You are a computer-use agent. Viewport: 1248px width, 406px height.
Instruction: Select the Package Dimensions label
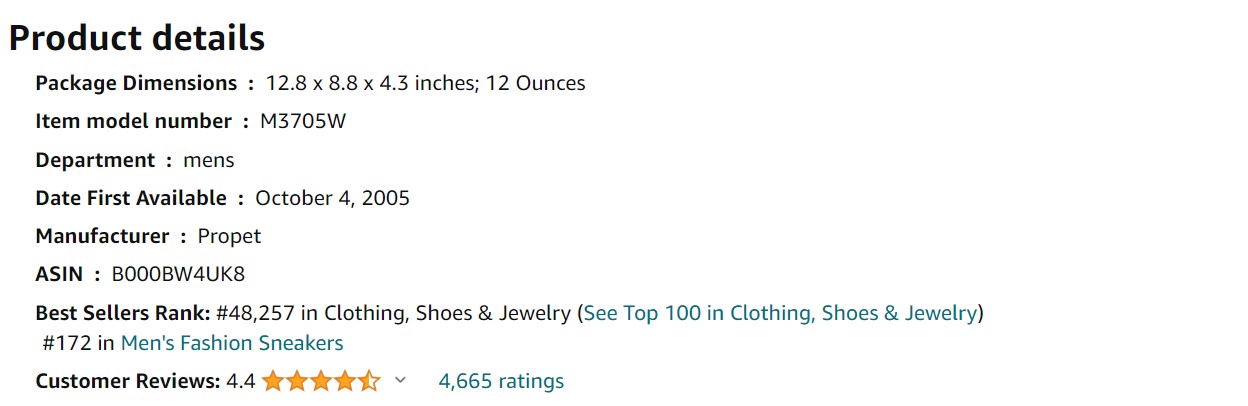tap(137, 83)
